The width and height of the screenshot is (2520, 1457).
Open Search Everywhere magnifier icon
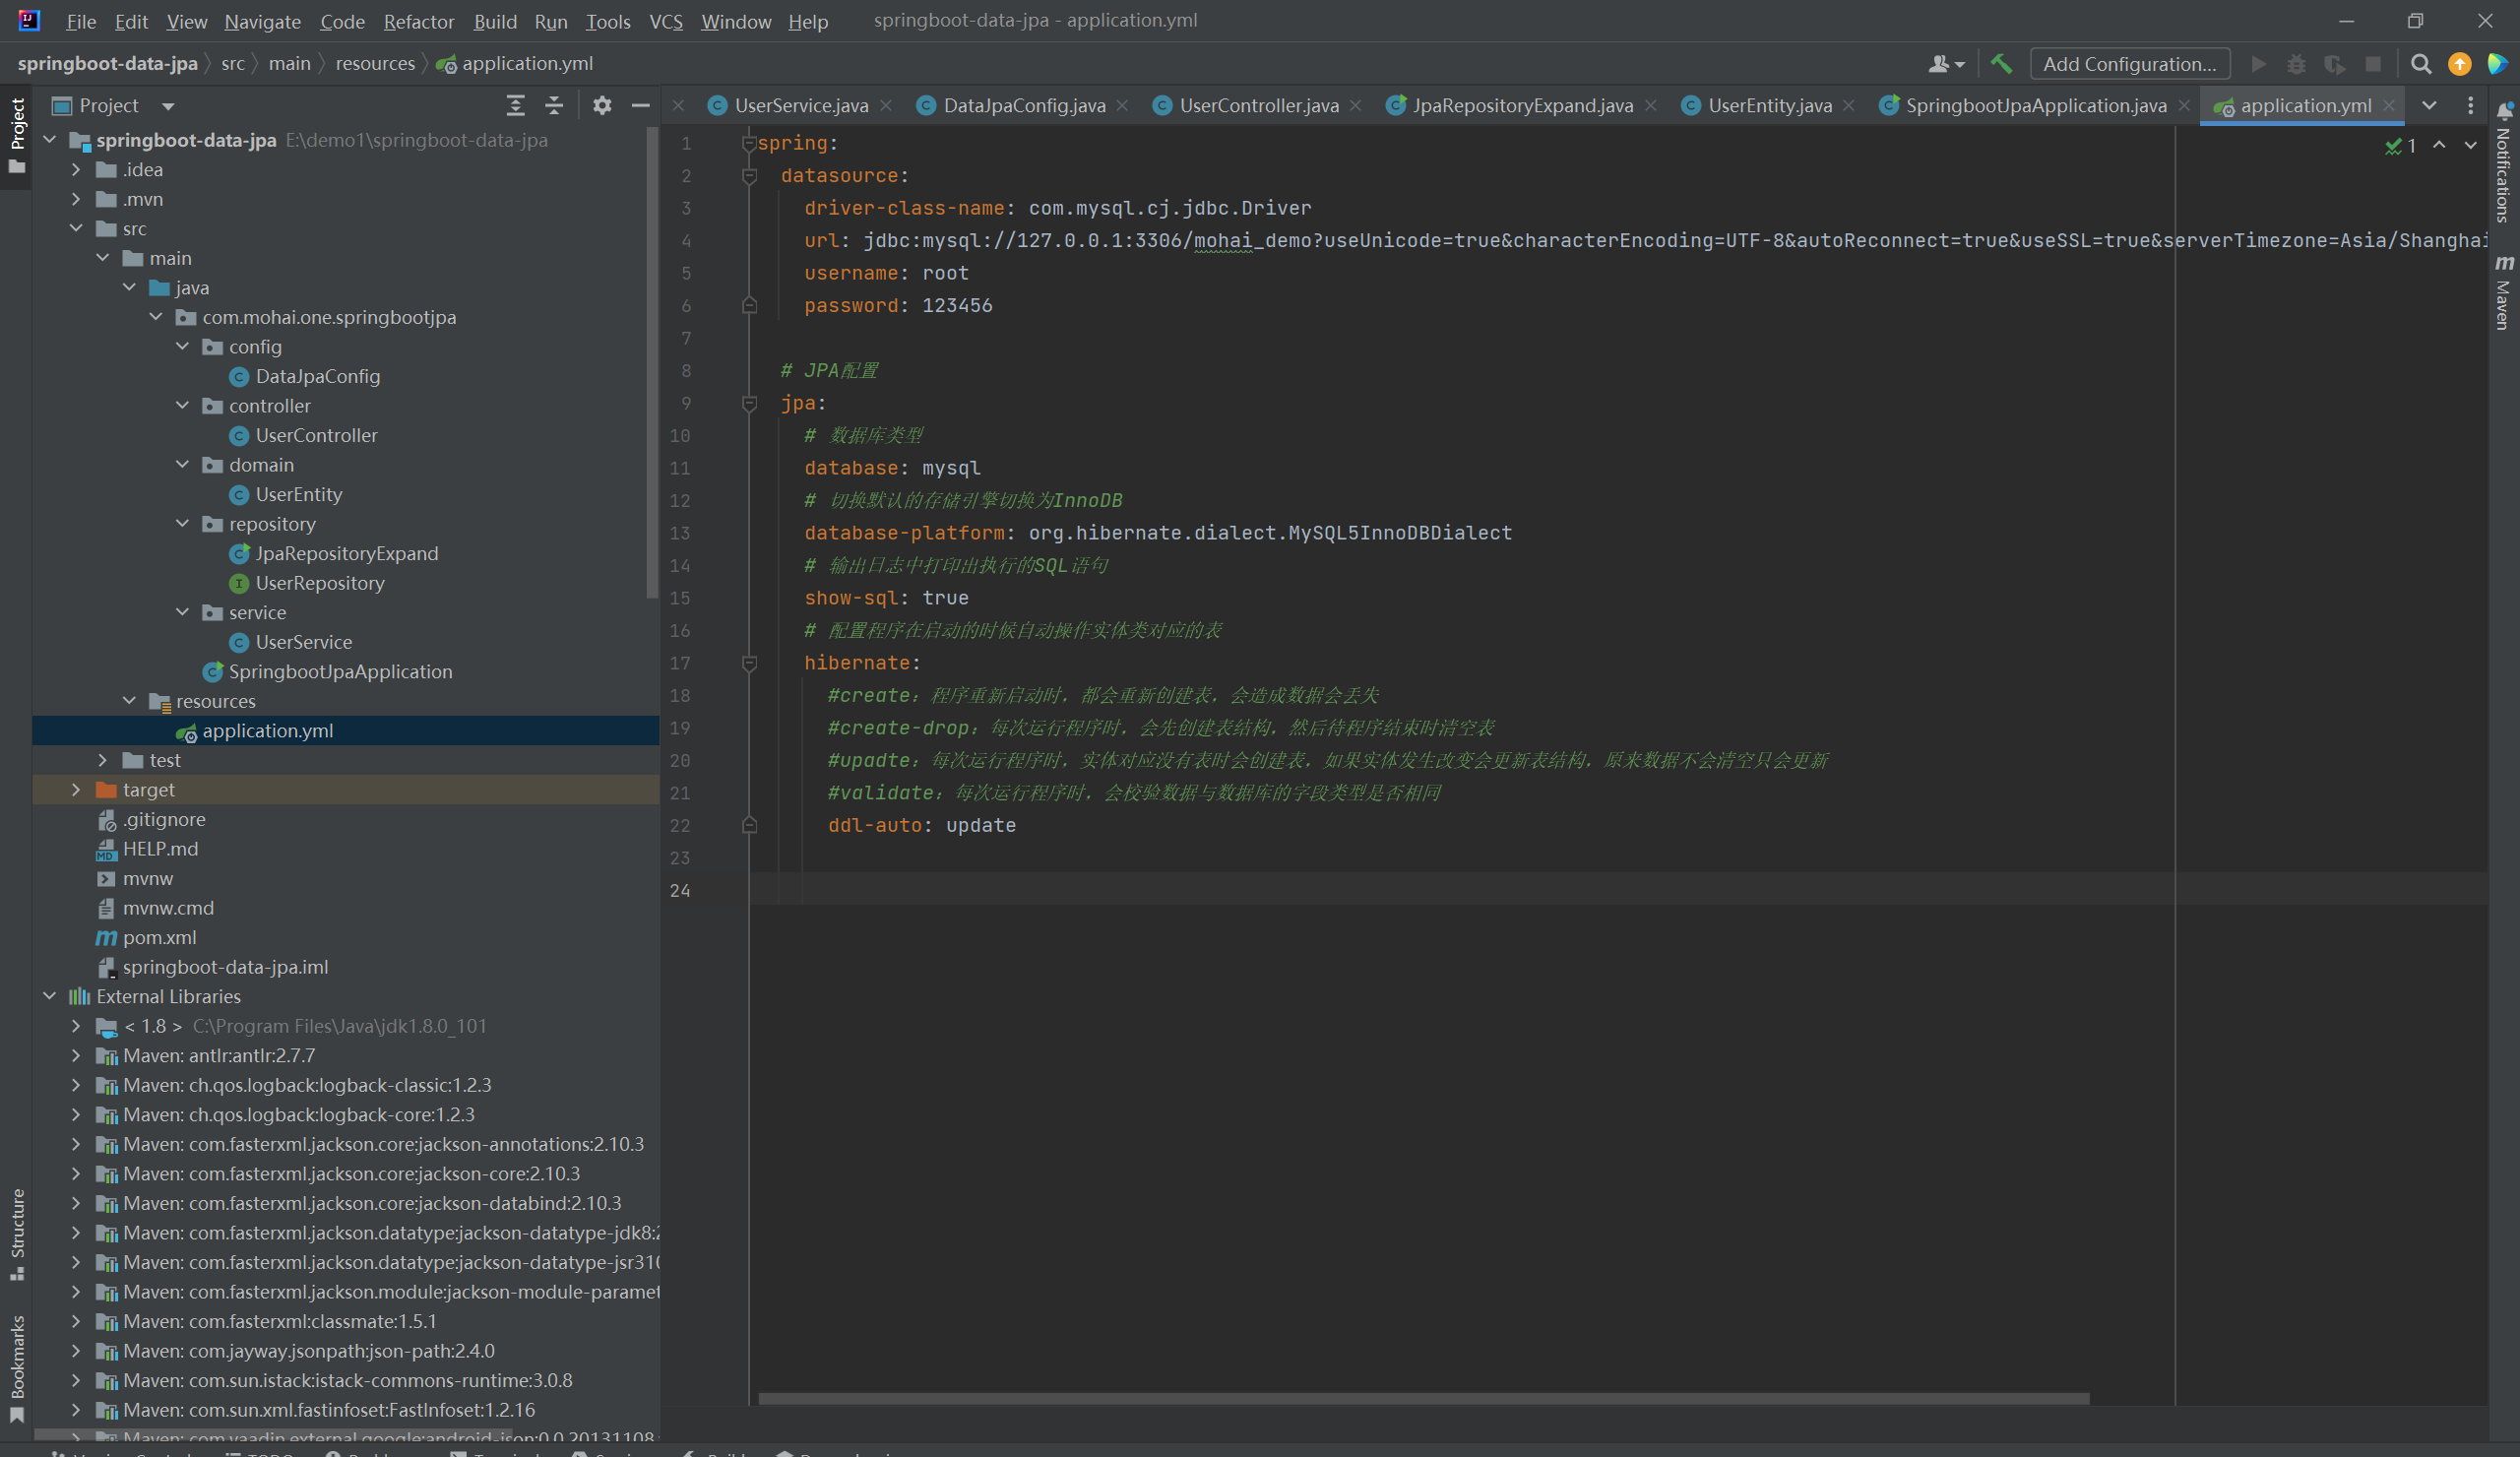2421,64
